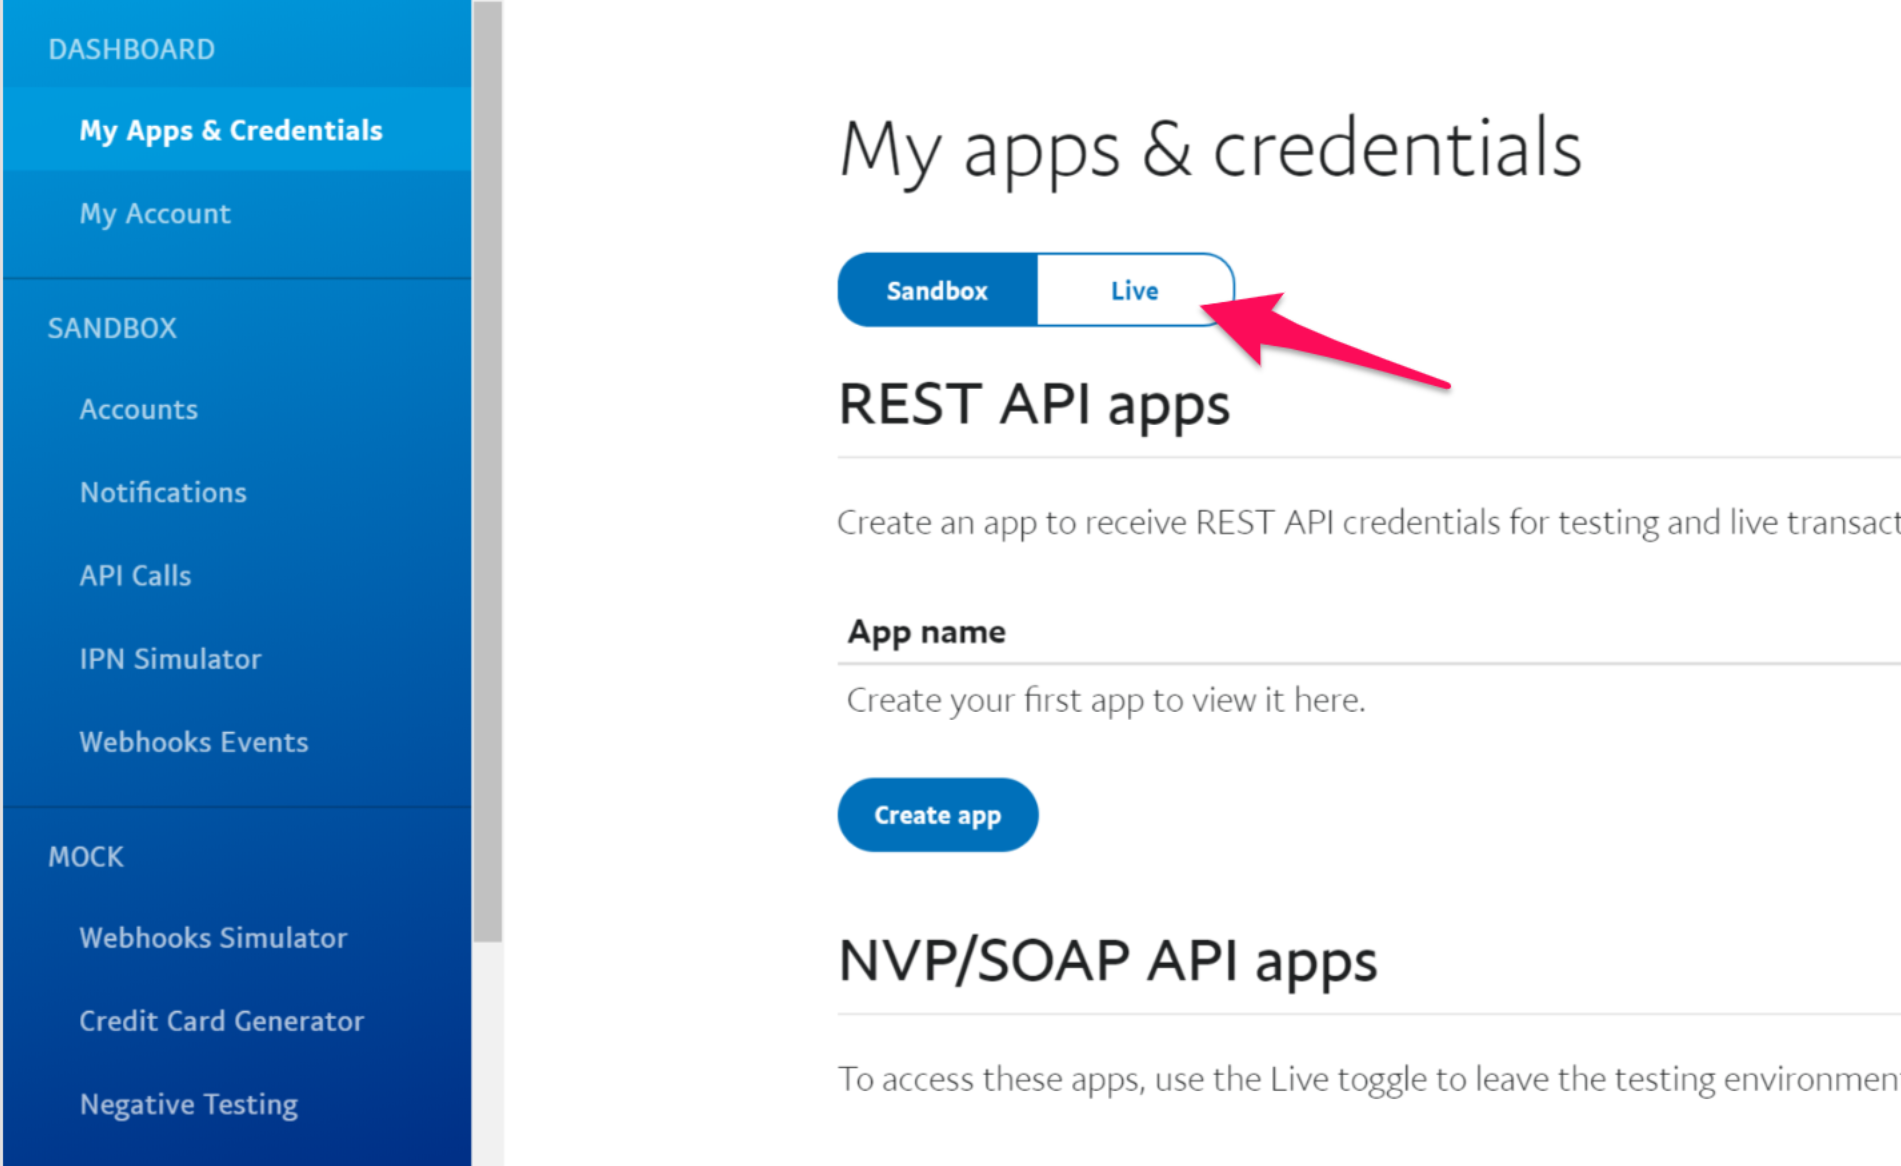
Task: Click the NVP/SOAP API apps heading
Action: pos(1108,961)
